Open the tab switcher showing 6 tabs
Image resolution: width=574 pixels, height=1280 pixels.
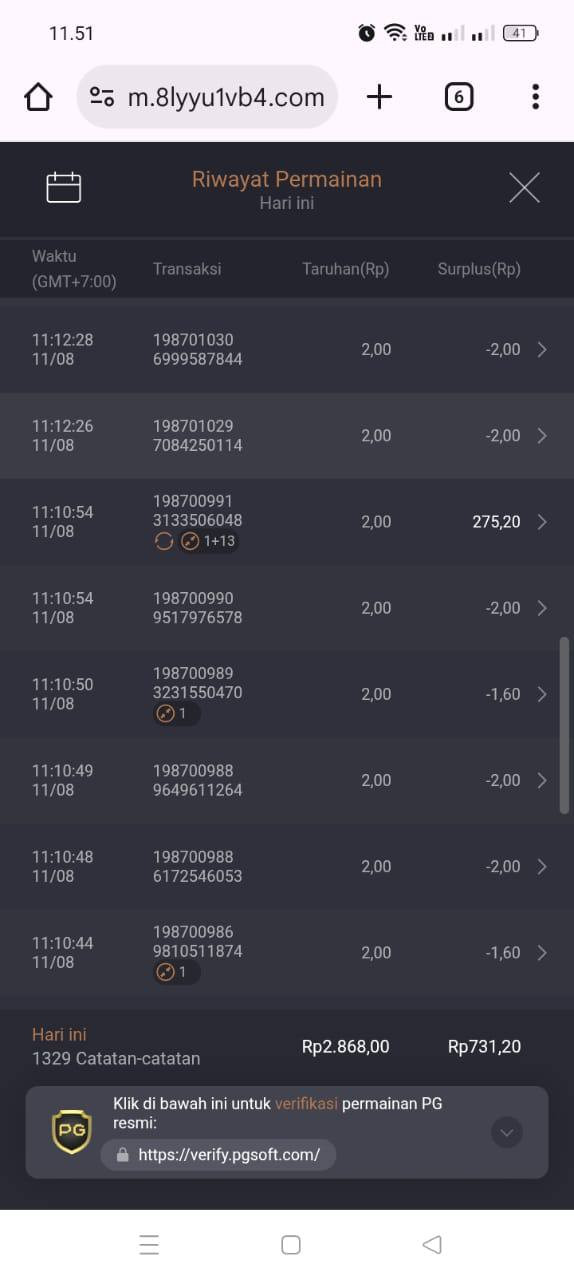(458, 97)
